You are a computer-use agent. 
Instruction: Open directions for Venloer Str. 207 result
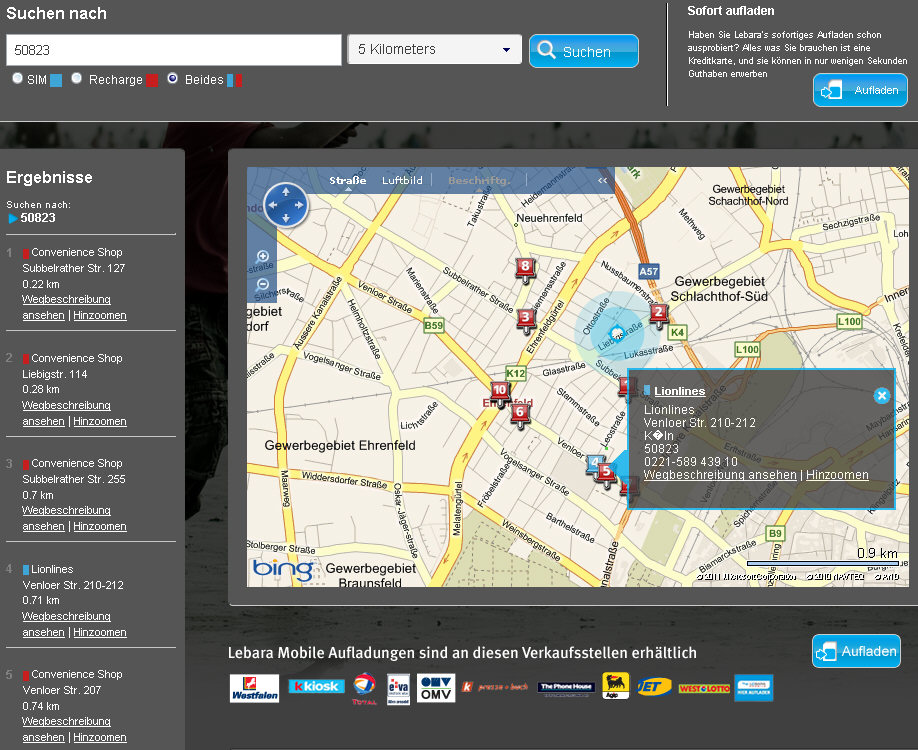point(66,729)
